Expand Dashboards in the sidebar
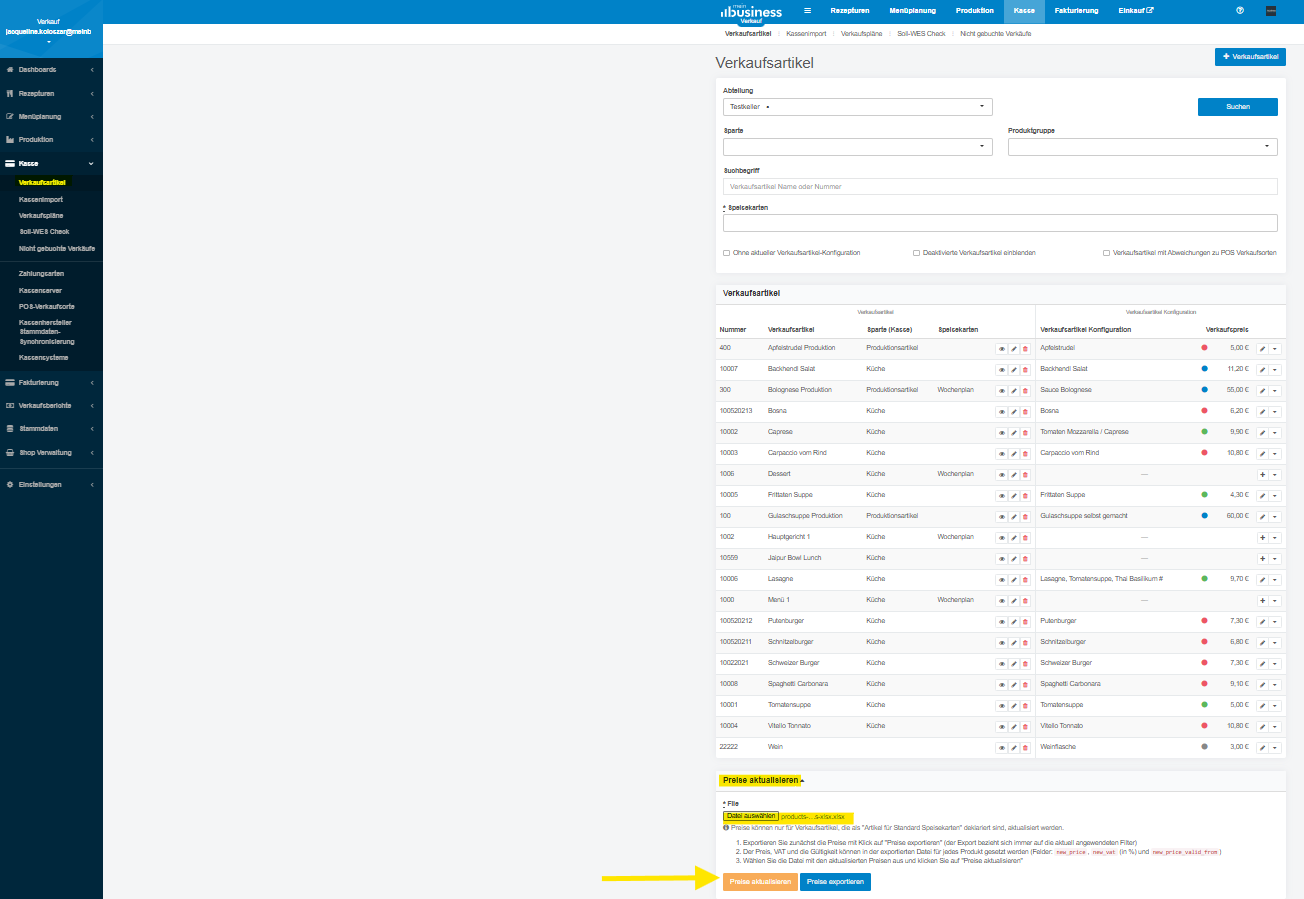The height and width of the screenshot is (899, 1304). (x=51, y=70)
